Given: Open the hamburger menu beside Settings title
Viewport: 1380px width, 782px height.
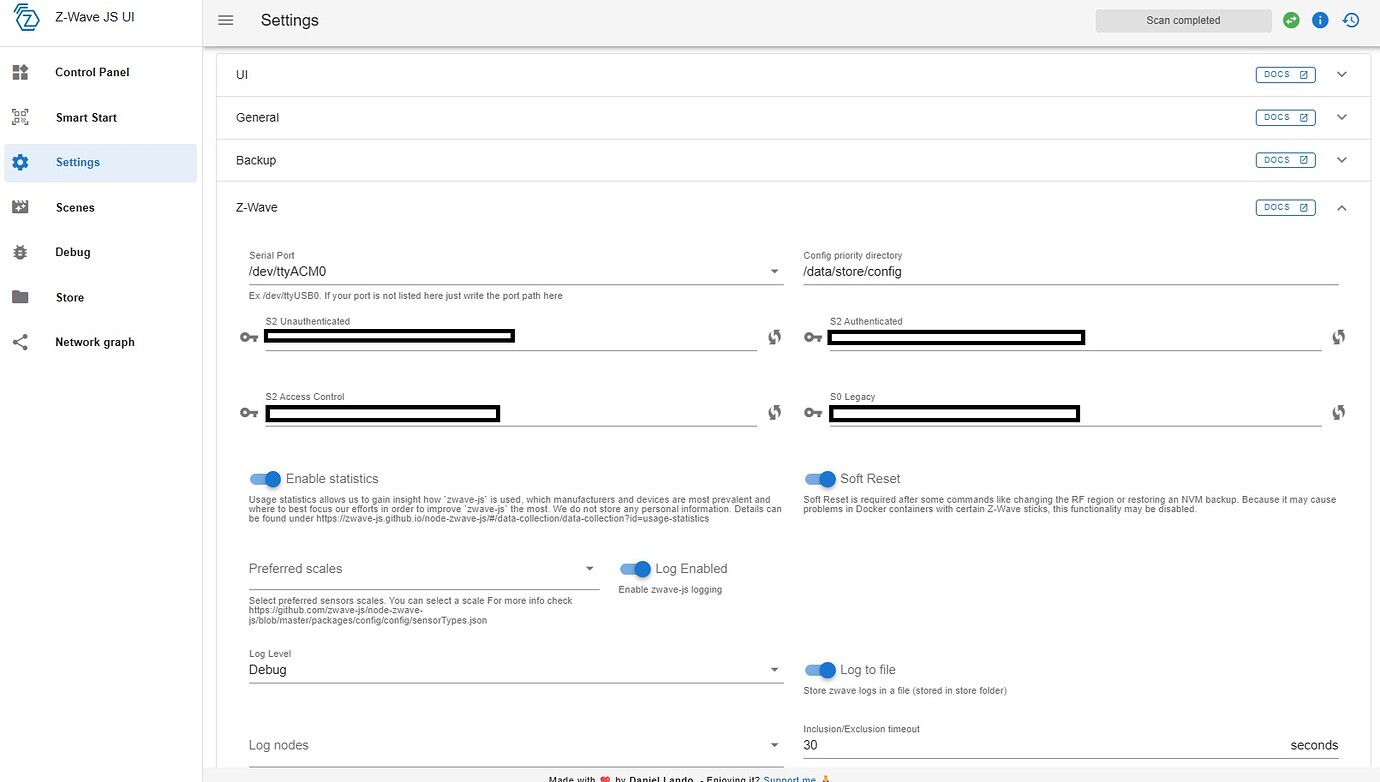Looking at the screenshot, I should coord(225,19).
